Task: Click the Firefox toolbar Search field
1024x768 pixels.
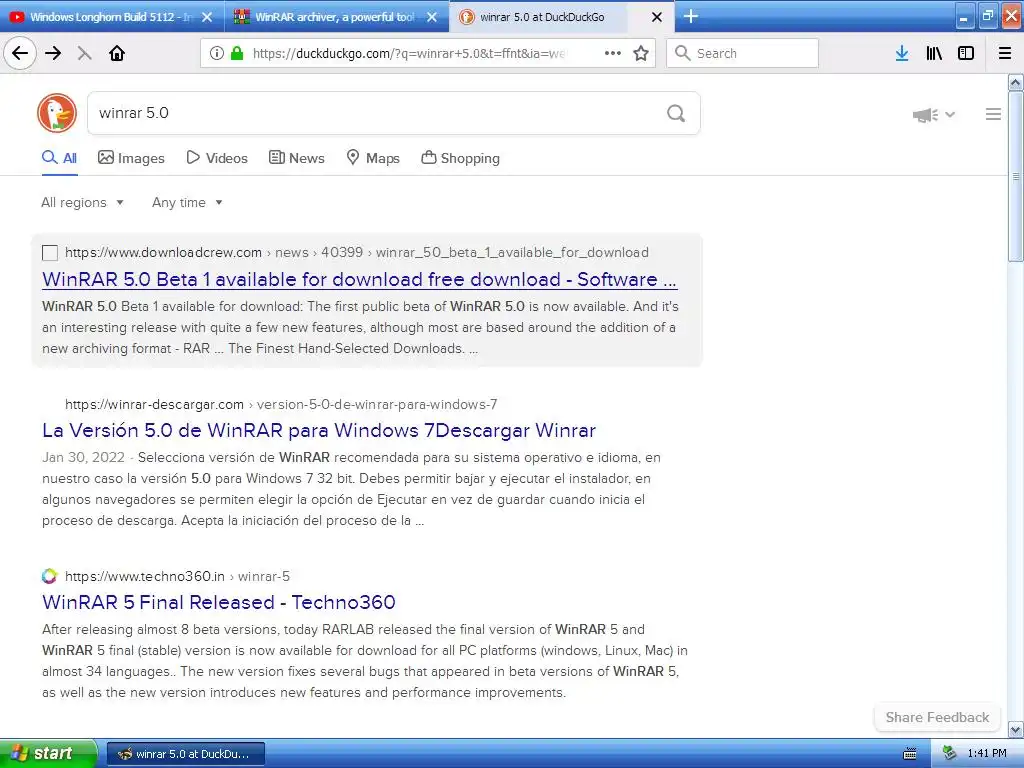Action: click(x=743, y=54)
